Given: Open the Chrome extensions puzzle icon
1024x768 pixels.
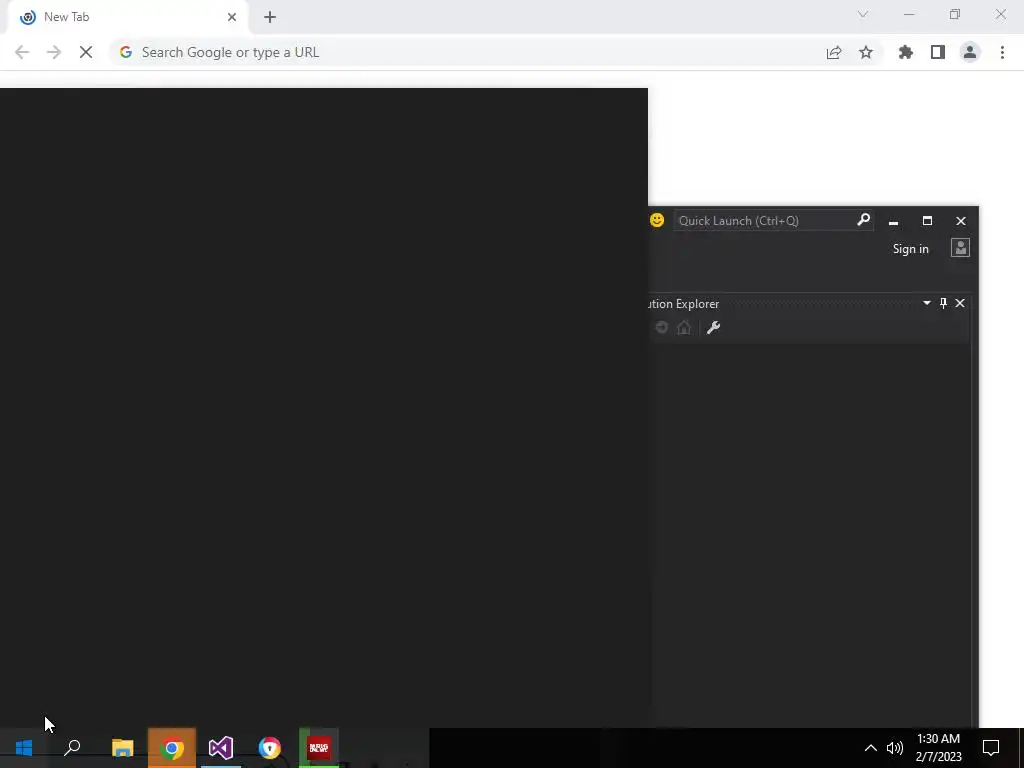Looking at the screenshot, I should 906,52.
